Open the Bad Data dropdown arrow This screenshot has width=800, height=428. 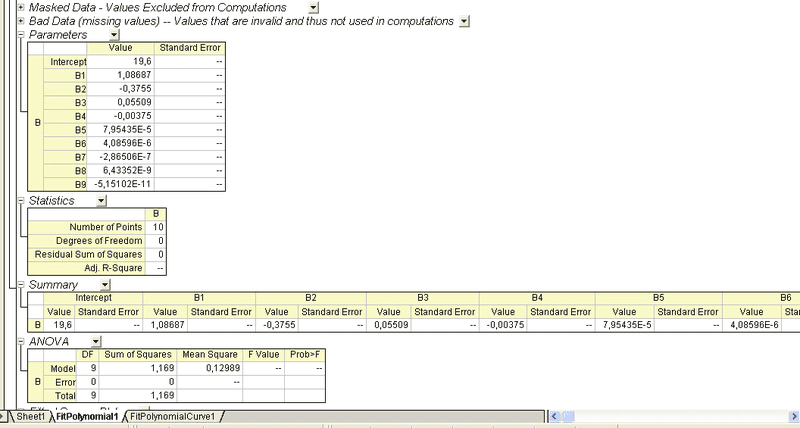pos(463,21)
